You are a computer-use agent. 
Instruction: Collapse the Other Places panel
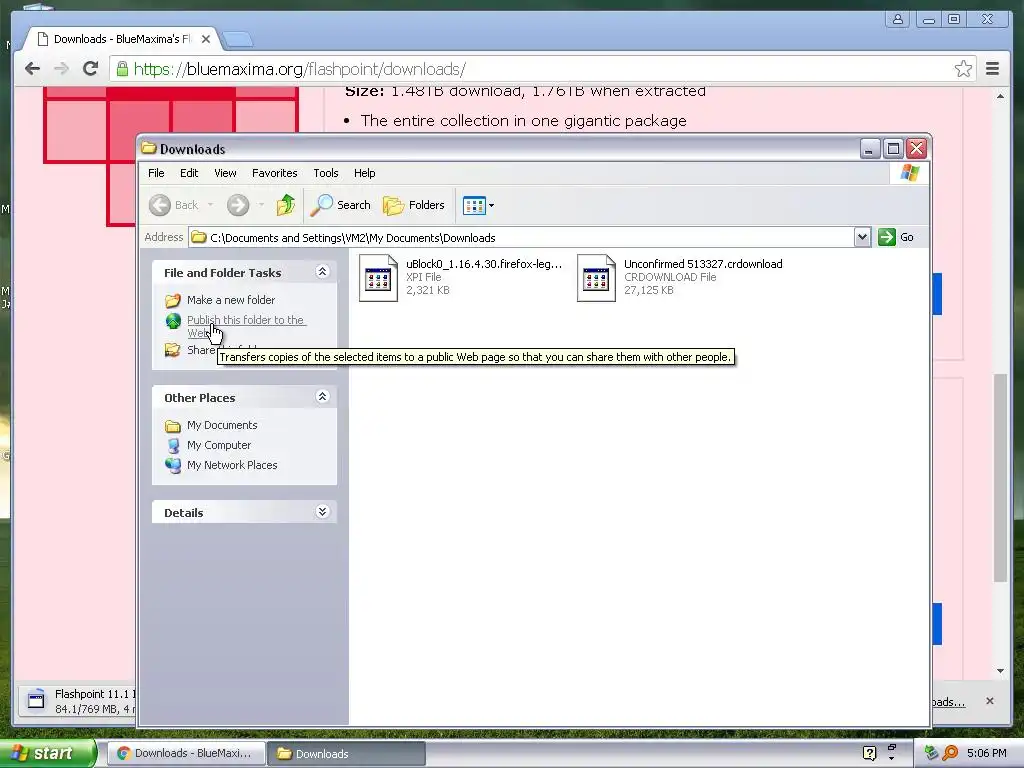click(322, 396)
